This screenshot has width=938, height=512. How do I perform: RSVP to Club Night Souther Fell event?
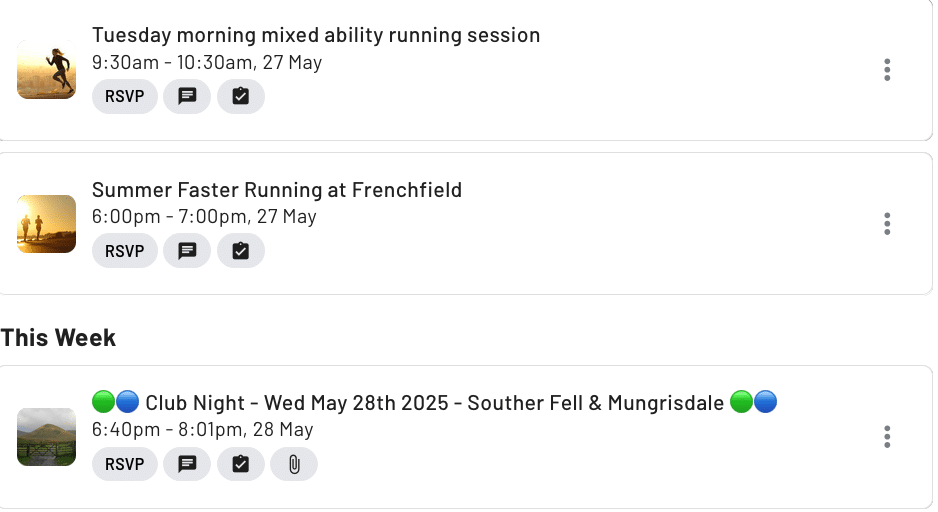click(x=124, y=464)
